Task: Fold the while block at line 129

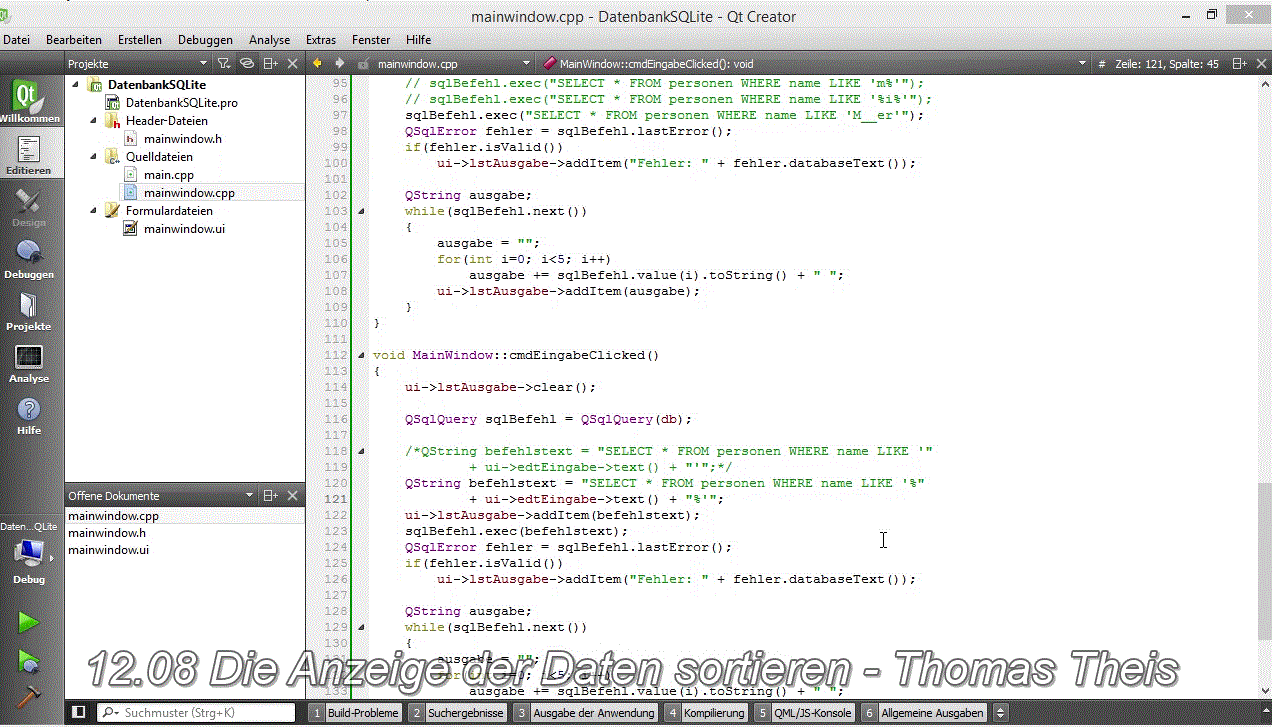Action: click(361, 627)
